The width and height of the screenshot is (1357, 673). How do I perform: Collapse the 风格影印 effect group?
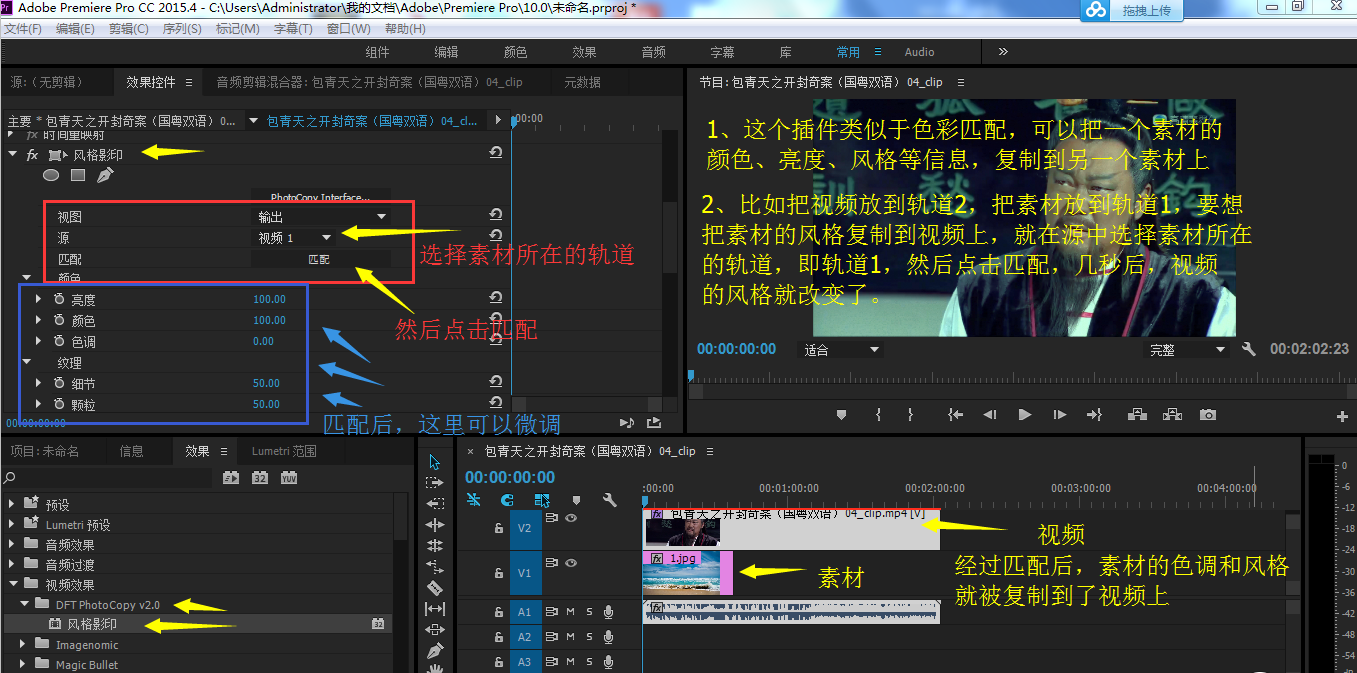click(13, 155)
